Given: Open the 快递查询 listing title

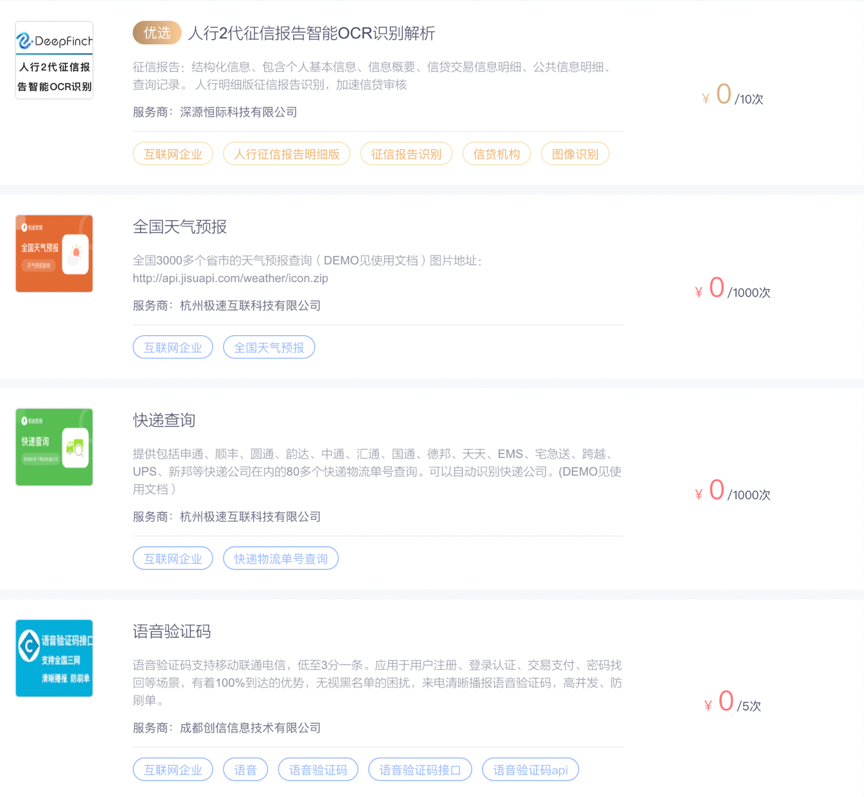Looking at the screenshot, I should point(164,420).
